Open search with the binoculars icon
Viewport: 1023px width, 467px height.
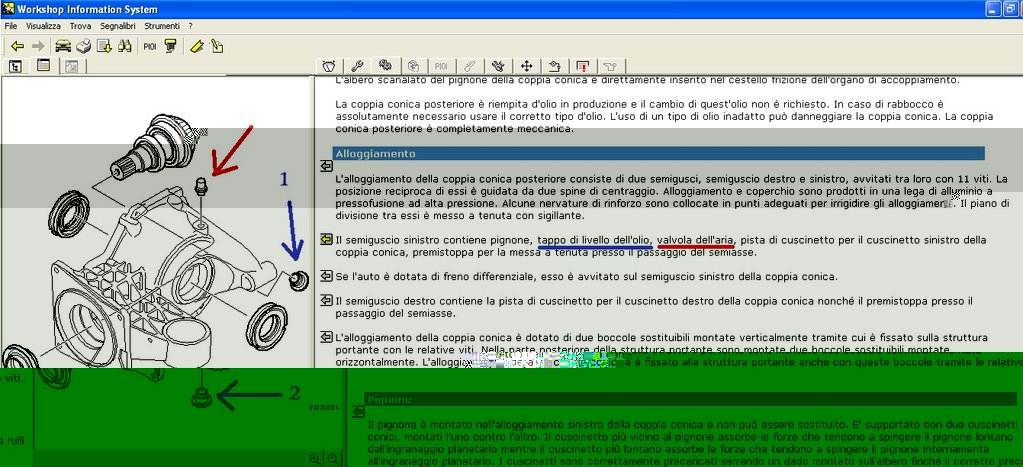click(x=125, y=46)
